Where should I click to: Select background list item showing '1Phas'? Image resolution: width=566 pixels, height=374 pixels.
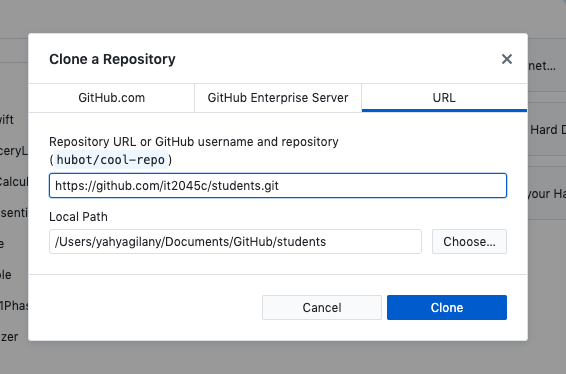[14, 306]
